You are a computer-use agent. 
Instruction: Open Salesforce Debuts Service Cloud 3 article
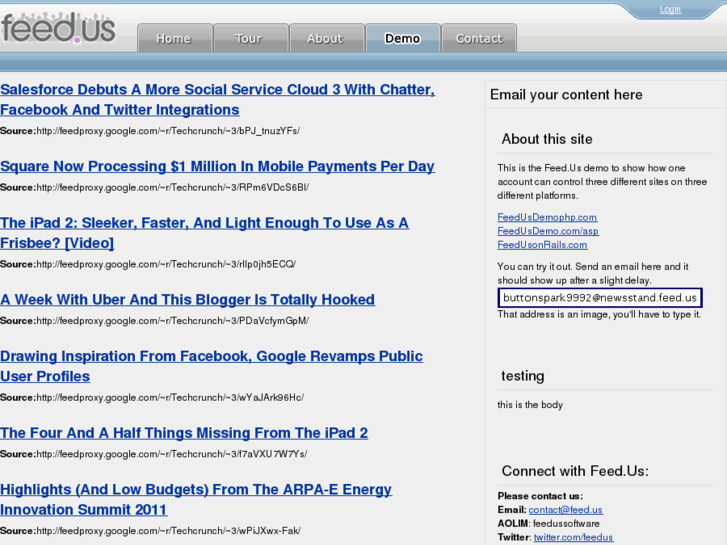(x=217, y=99)
